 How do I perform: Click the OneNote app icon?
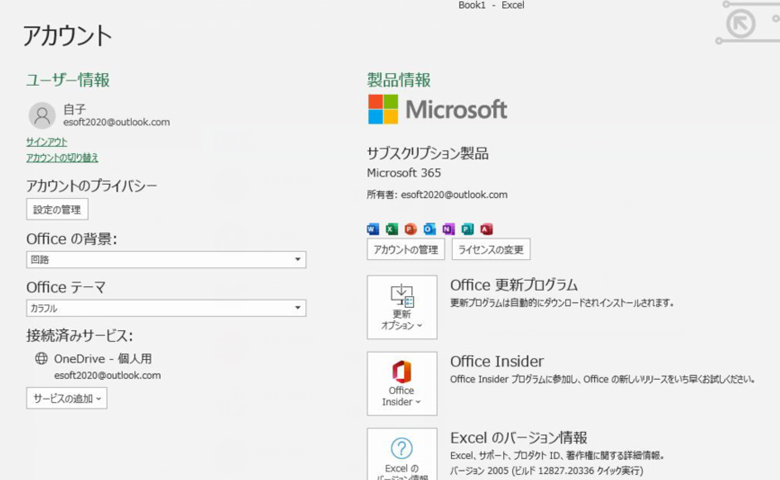tap(448, 229)
